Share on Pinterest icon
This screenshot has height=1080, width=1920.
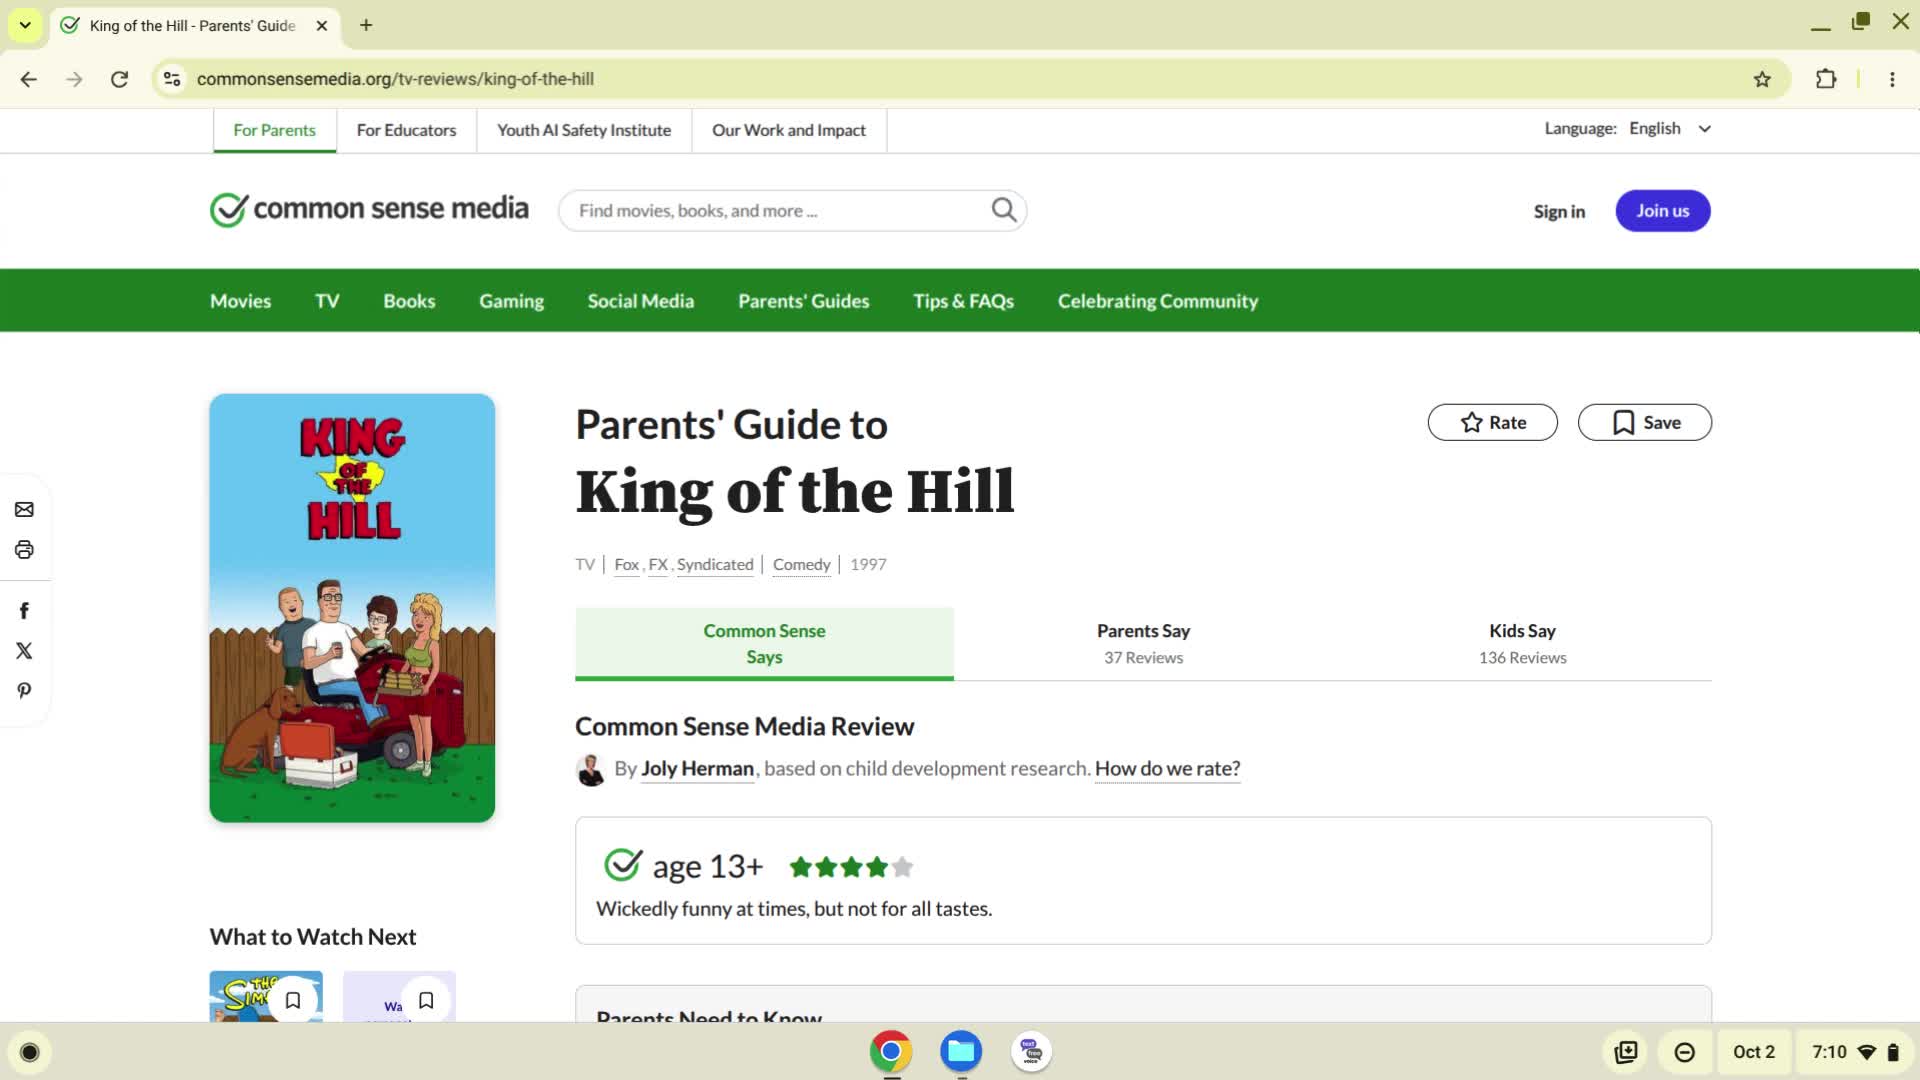tap(24, 691)
